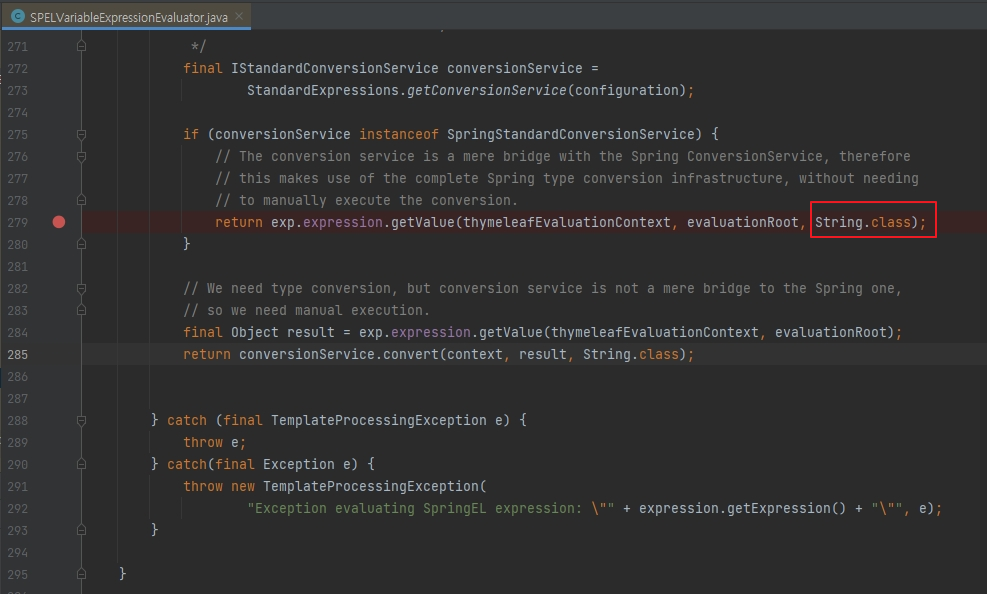Click line number 273 in the gutter

tap(18, 91)
